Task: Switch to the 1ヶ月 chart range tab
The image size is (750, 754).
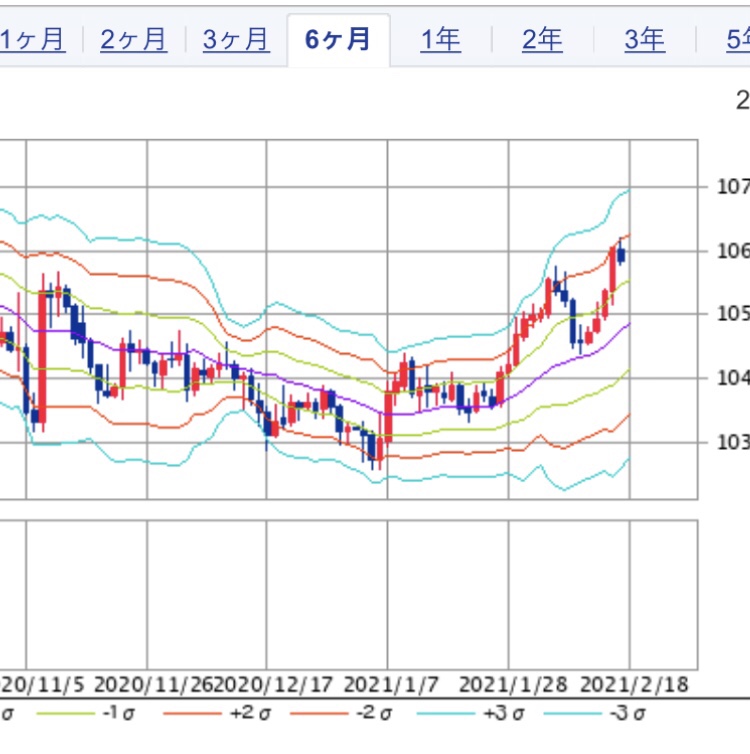Action: point(33,40)
